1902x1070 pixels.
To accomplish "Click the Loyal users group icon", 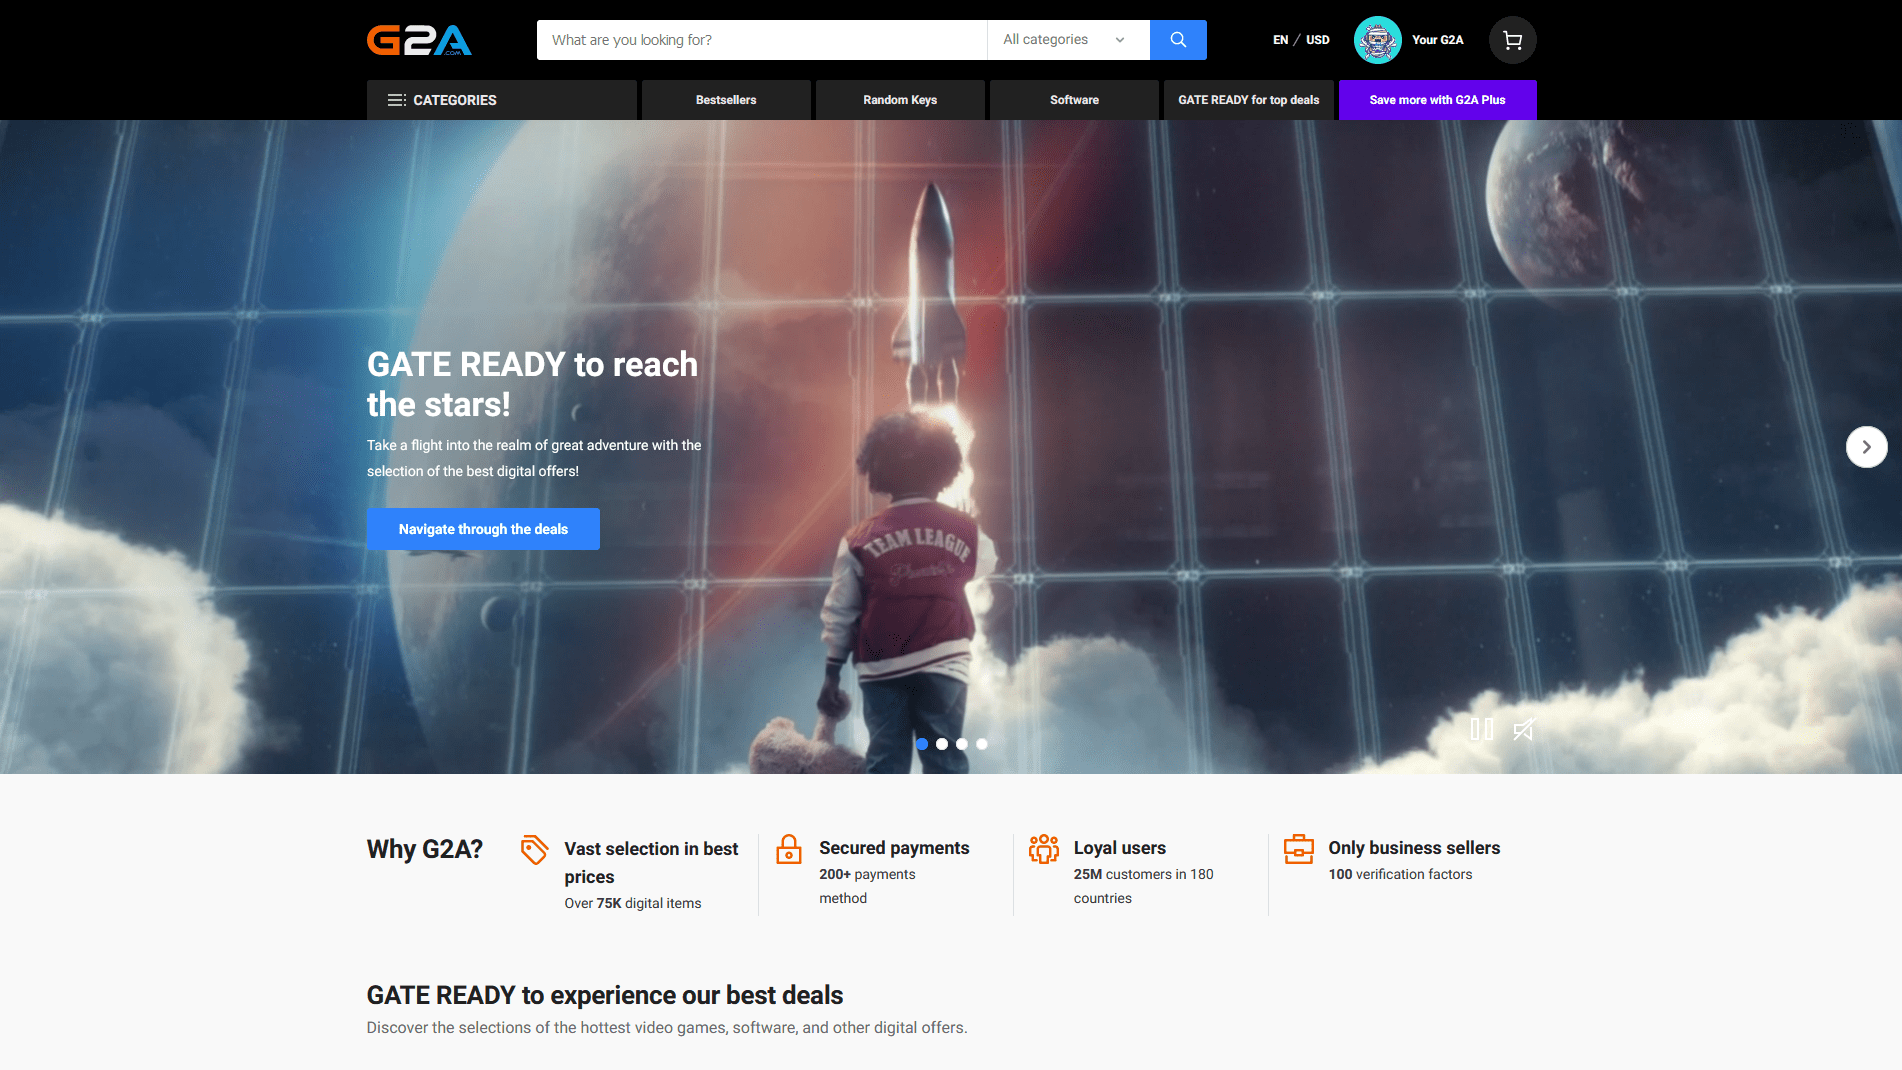I will [1044, 848].
